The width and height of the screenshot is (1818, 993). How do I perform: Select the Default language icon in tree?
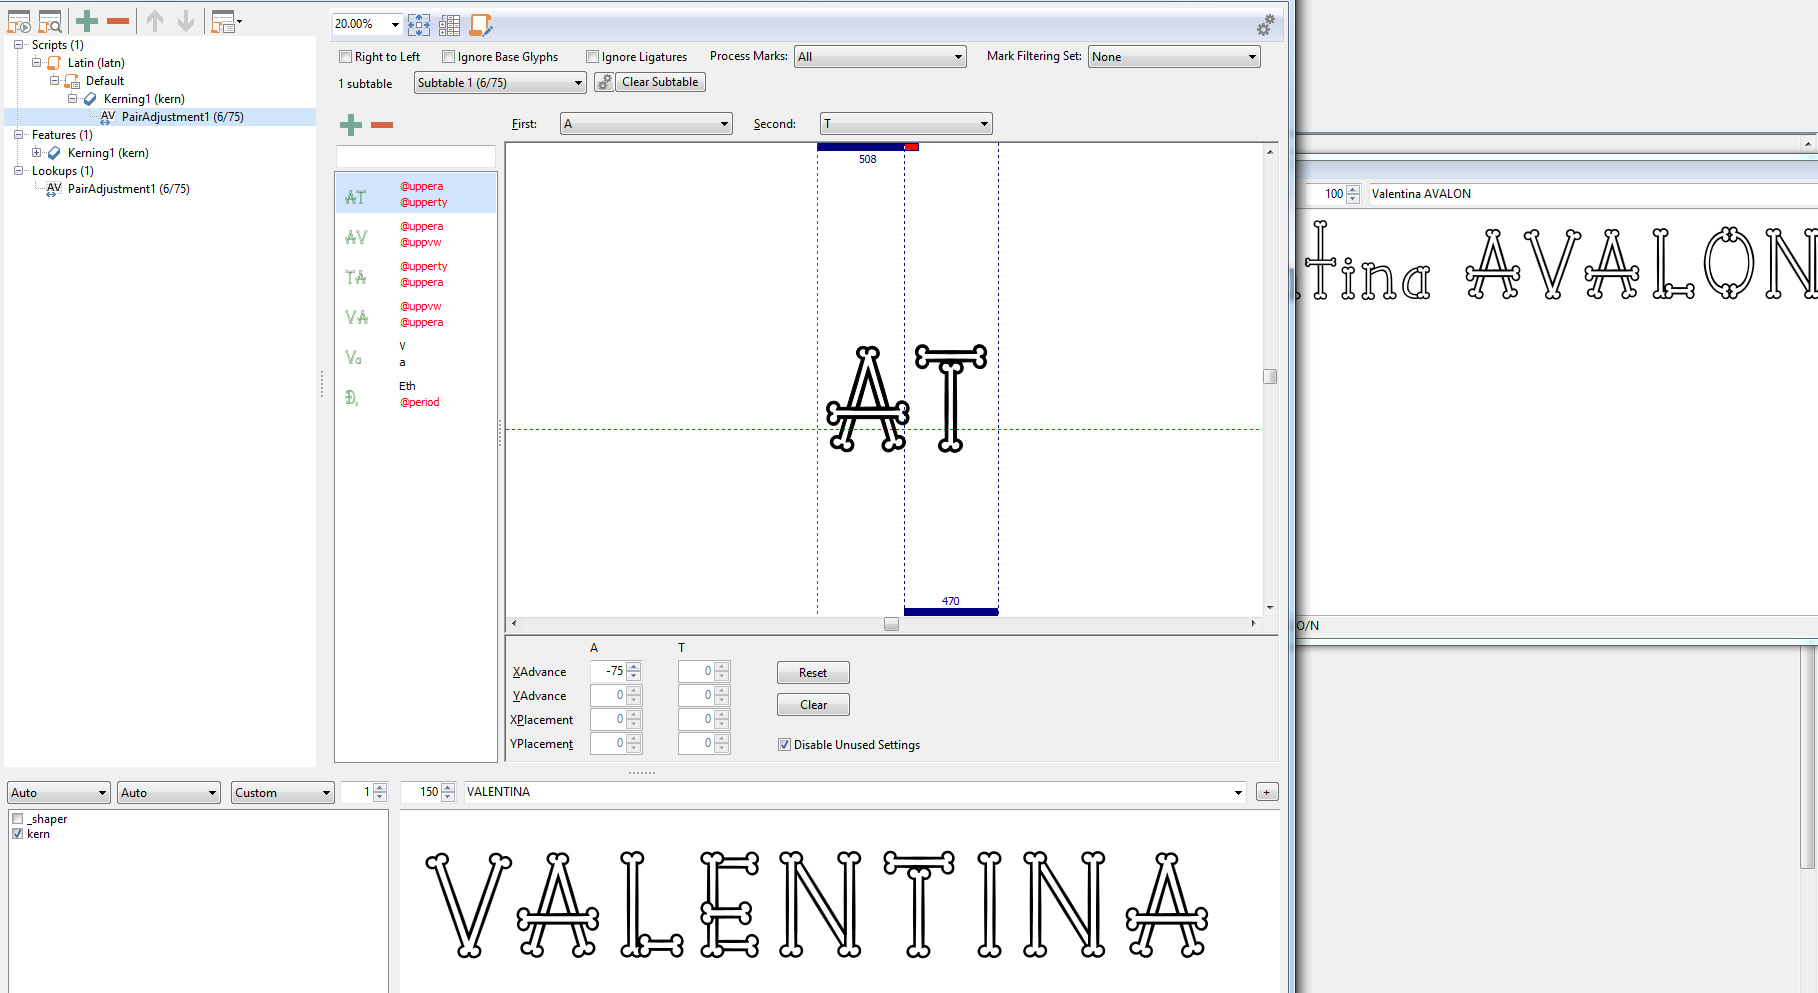72,81
